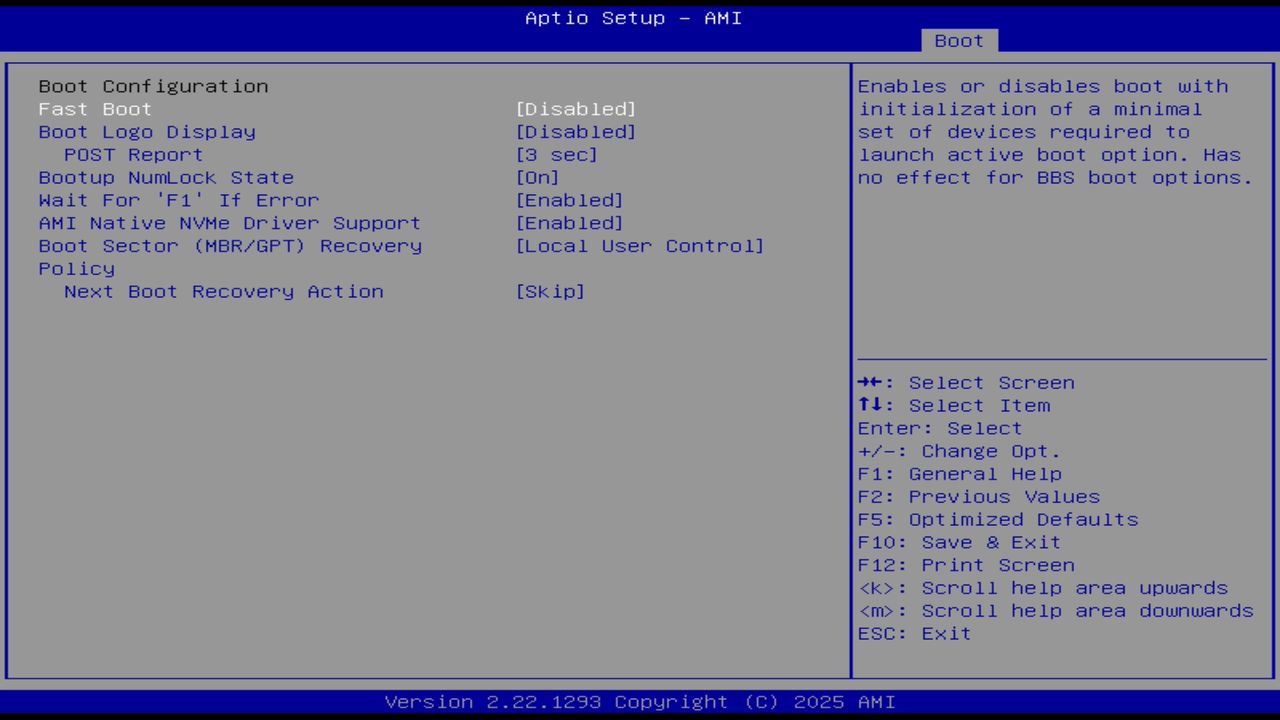The image size is (1280, 720).
Task: Open the [Local User Control] policy selector
Action: [x=640, y=246]
